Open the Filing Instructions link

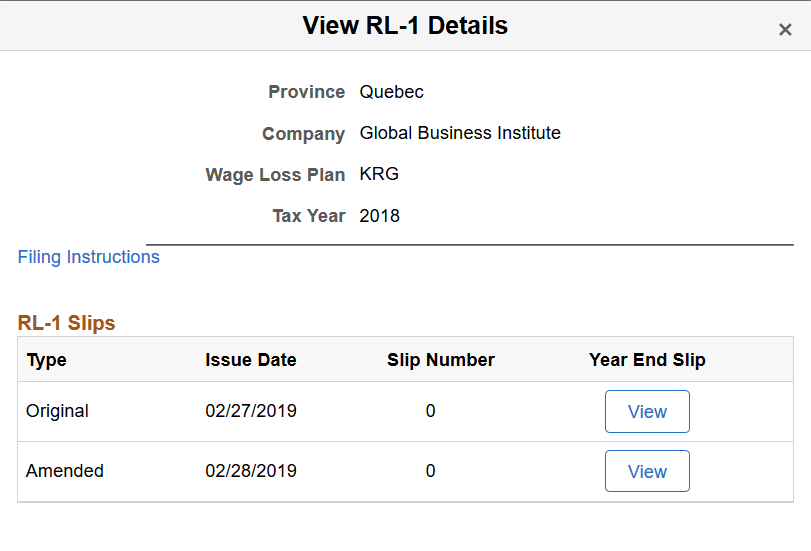click(x=89, y=257)
